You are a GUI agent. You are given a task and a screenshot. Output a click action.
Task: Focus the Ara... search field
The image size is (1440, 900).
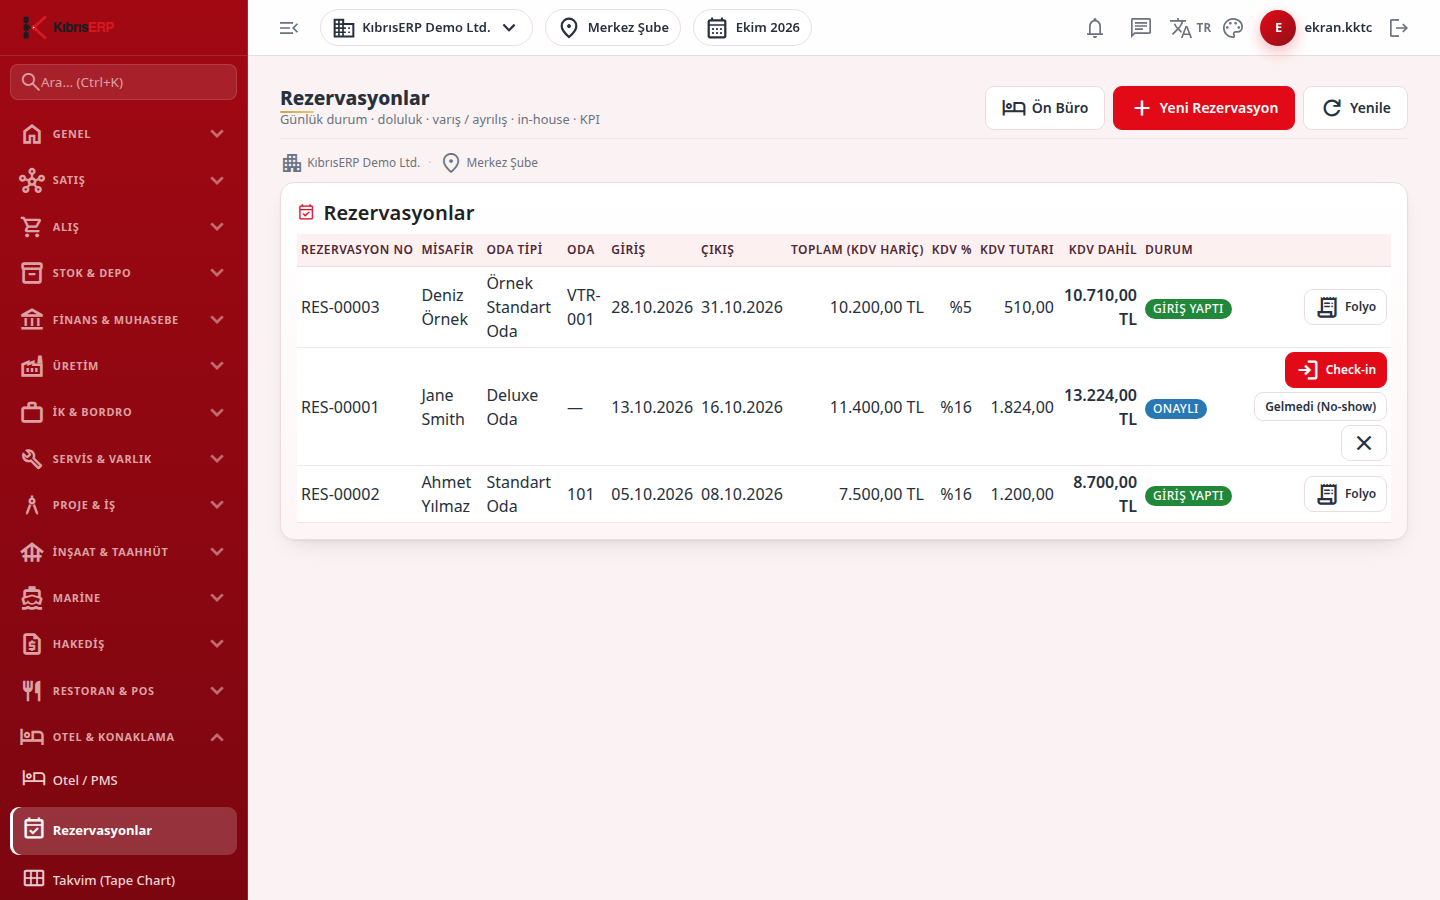point(124,82)
